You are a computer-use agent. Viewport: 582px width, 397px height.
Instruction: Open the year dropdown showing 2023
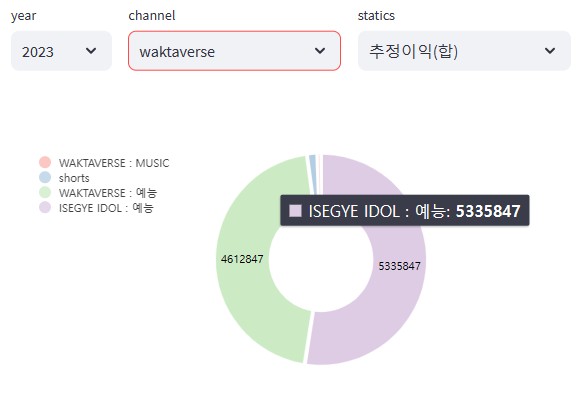pyautogui.click(x=61, y=51)
